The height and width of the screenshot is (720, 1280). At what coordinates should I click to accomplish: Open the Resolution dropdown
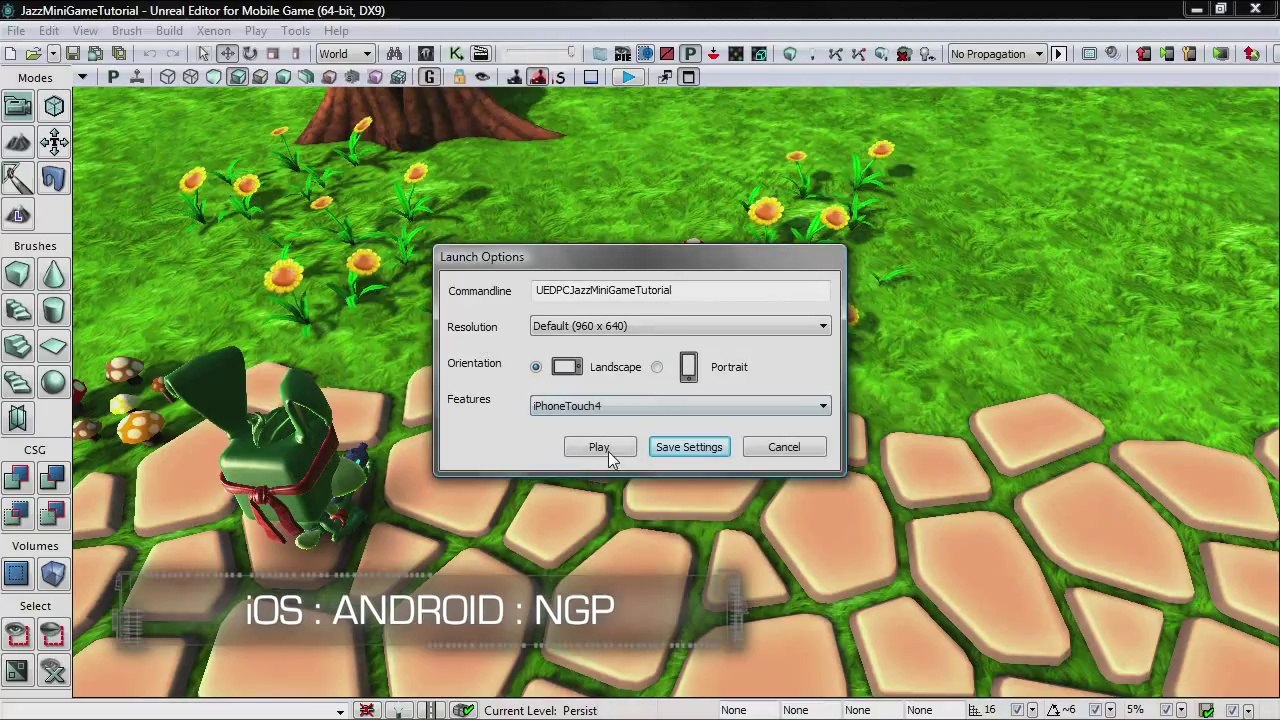680,326
